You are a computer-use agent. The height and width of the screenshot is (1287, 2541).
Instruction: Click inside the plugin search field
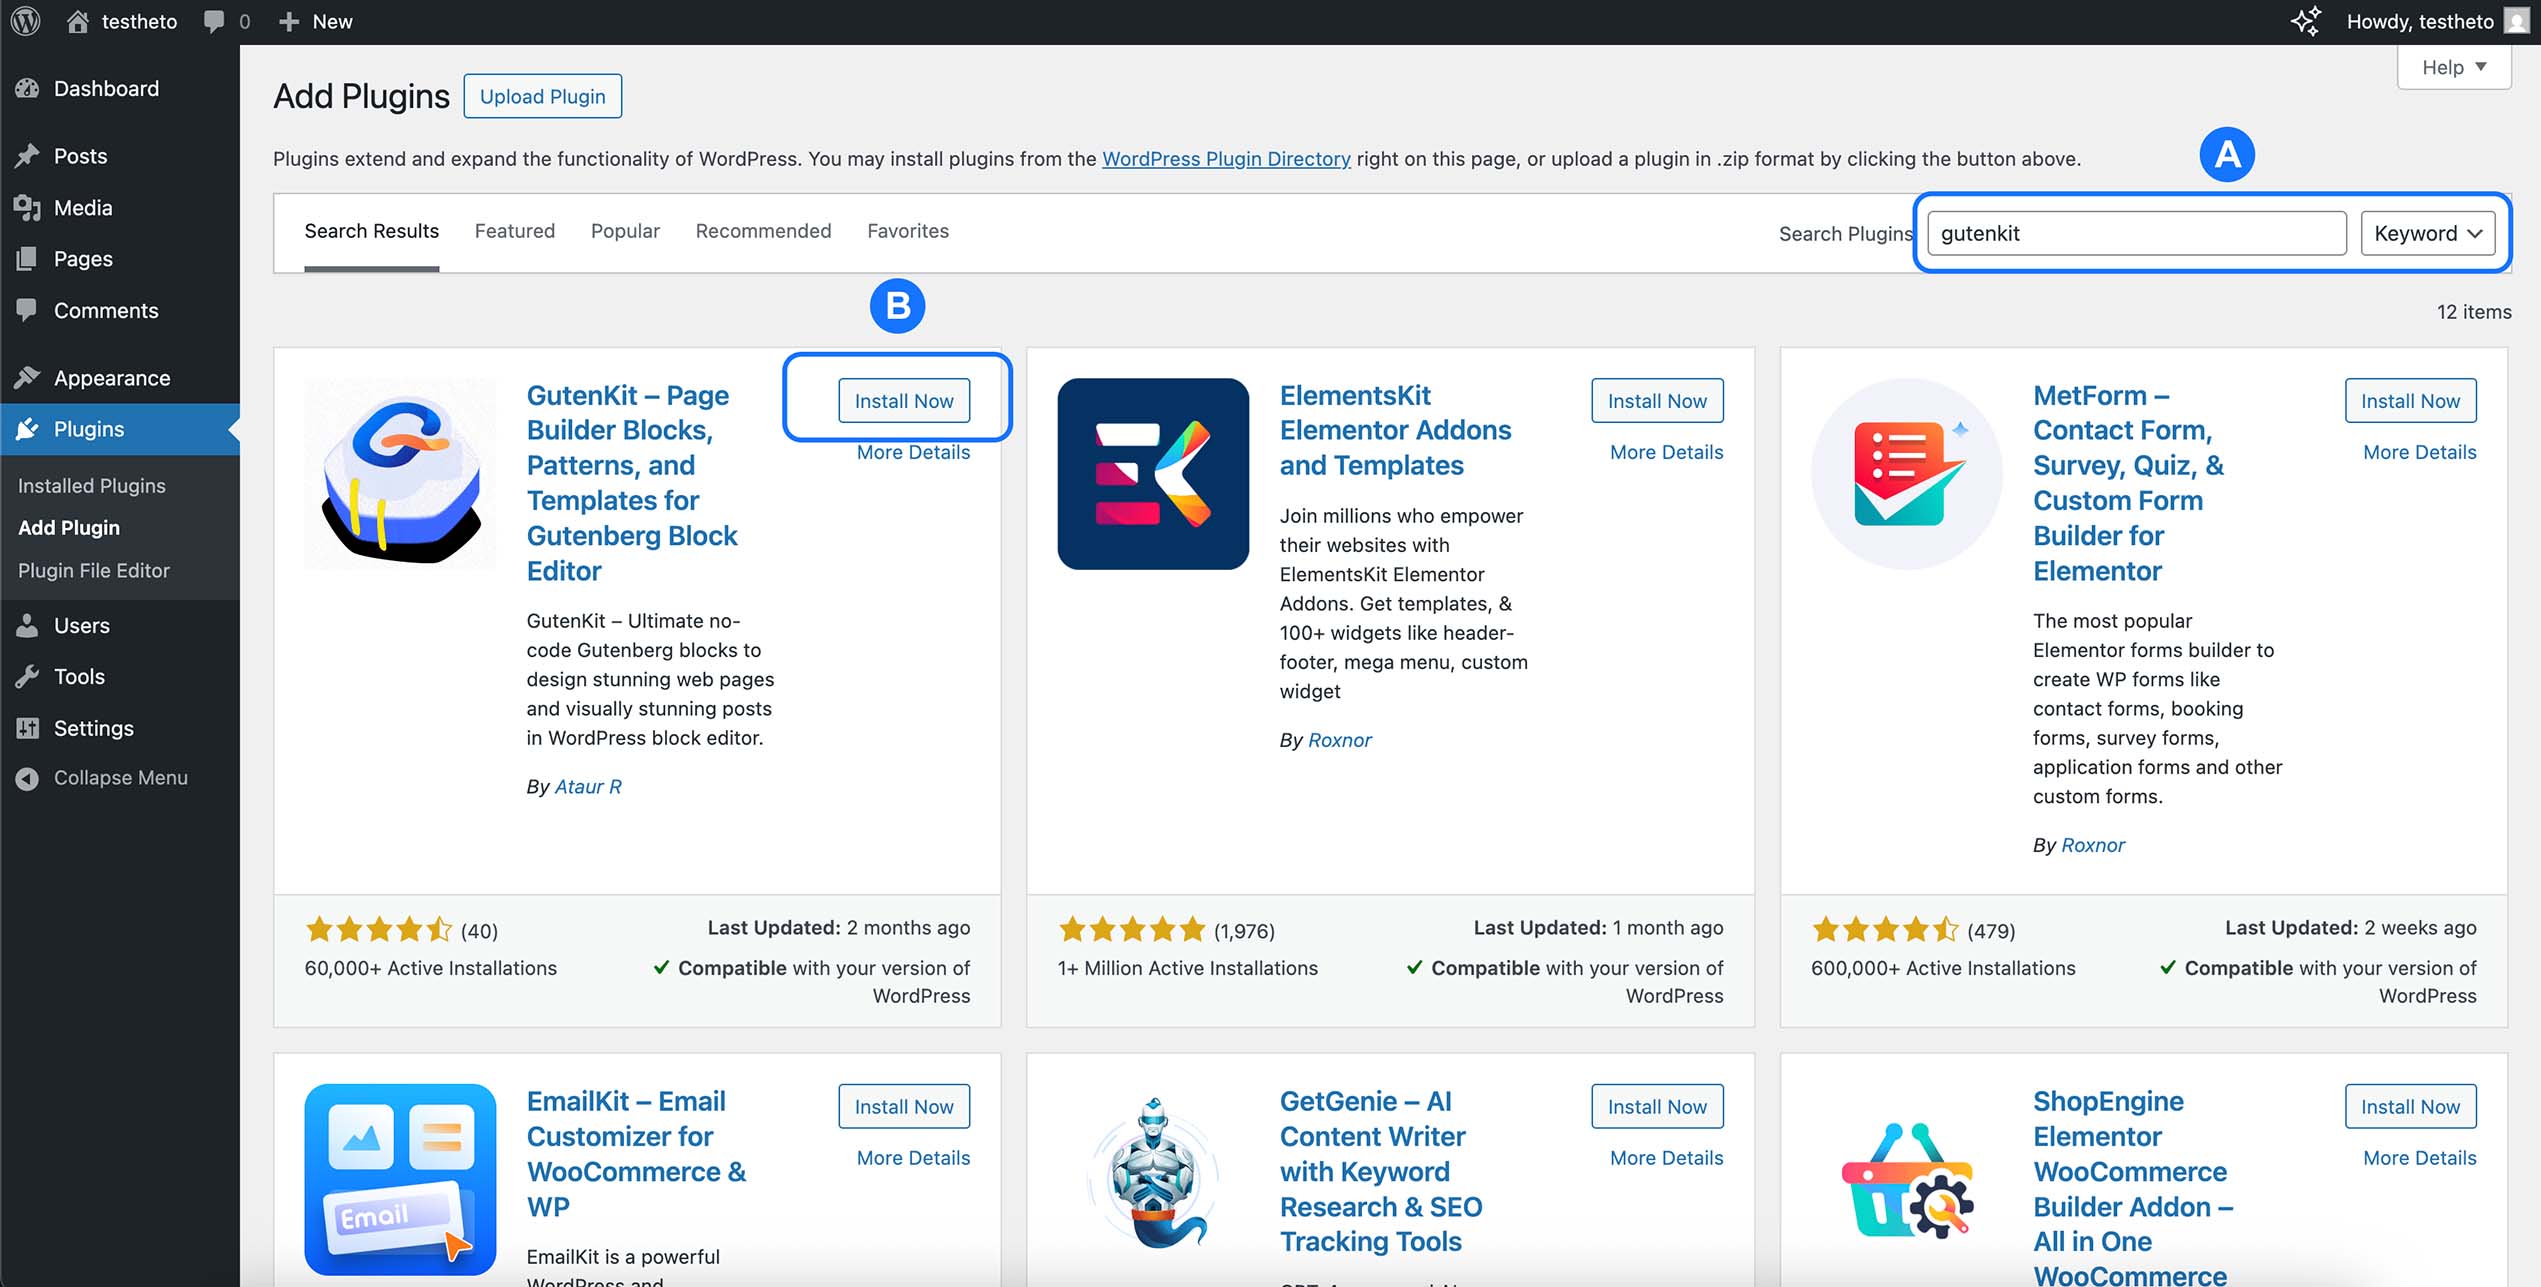pyautogui.click(x=2135, y=233)
